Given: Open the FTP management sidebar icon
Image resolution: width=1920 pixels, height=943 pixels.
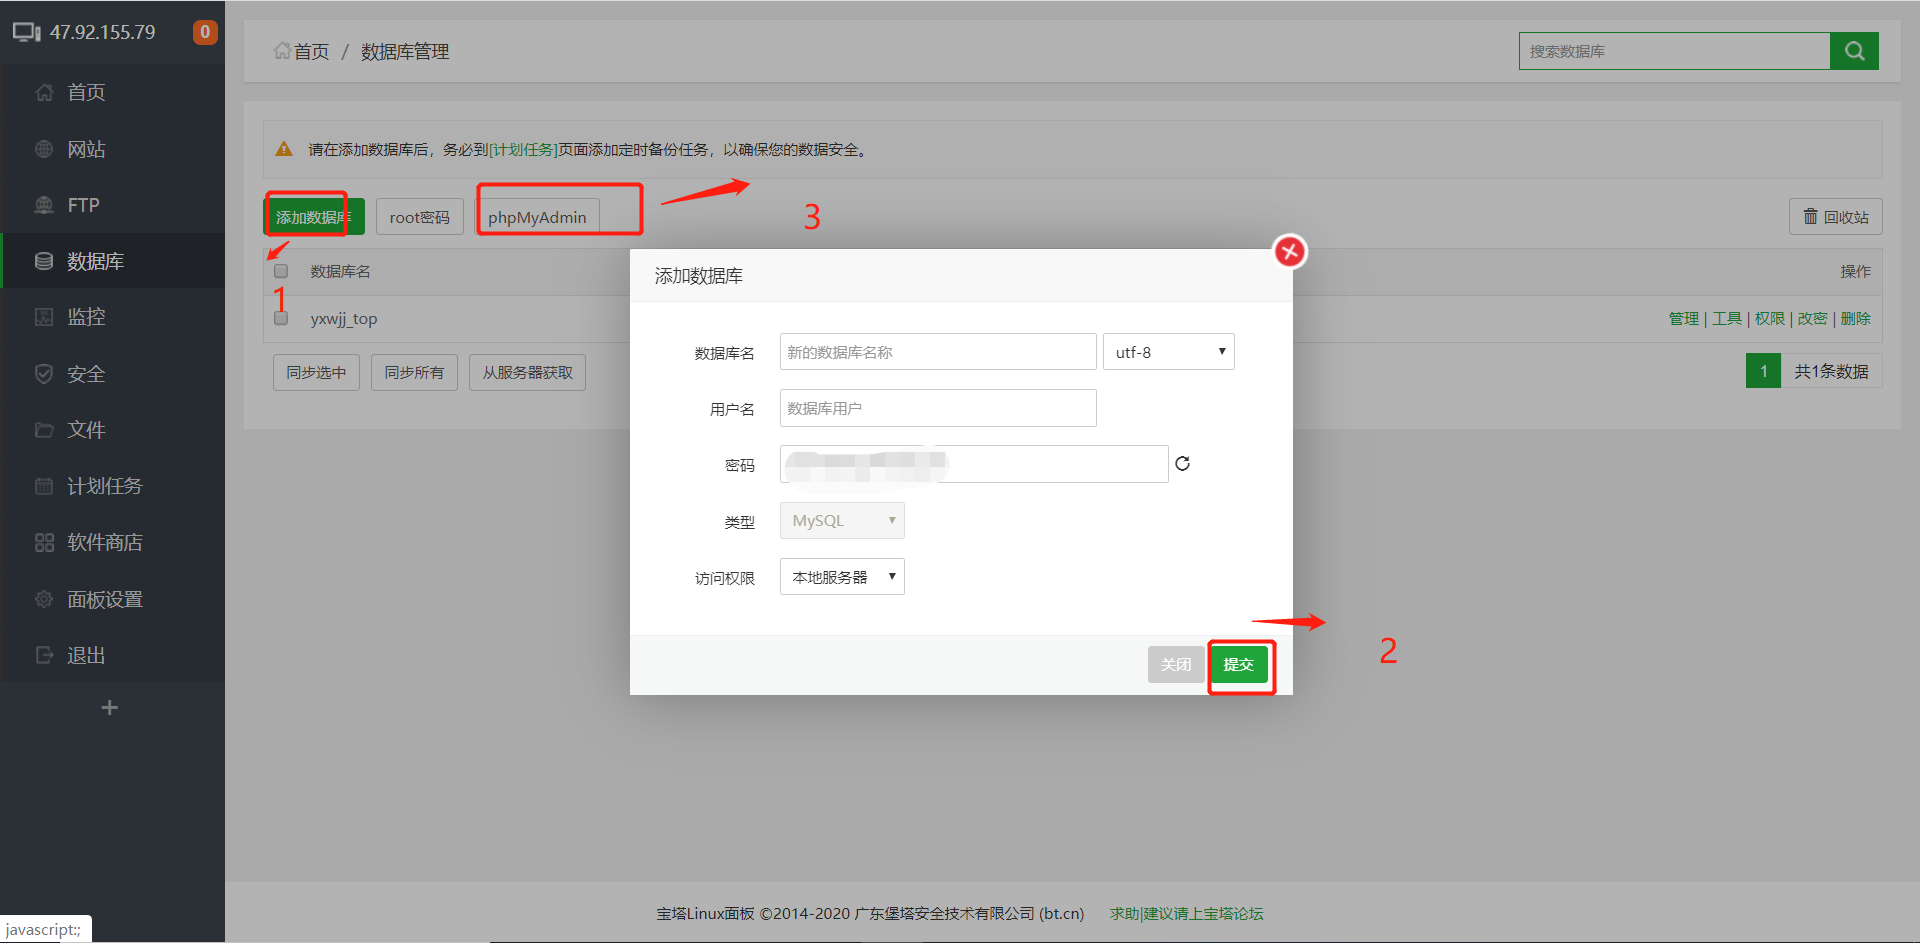Looking at the screenshot, I should 44,205.
